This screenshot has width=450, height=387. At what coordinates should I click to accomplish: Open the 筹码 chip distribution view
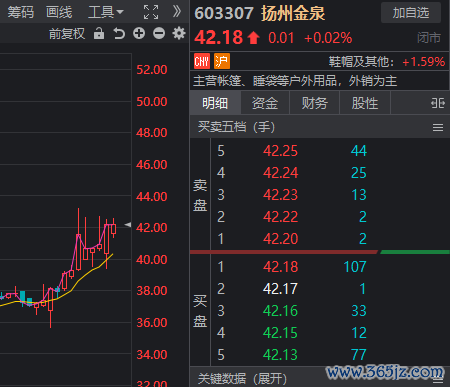(21, 12)
